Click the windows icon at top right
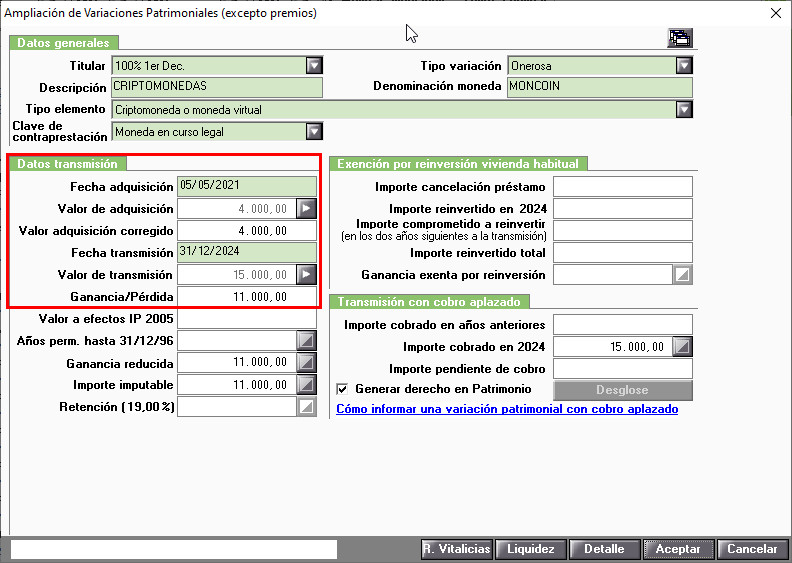 click(680, 38)
